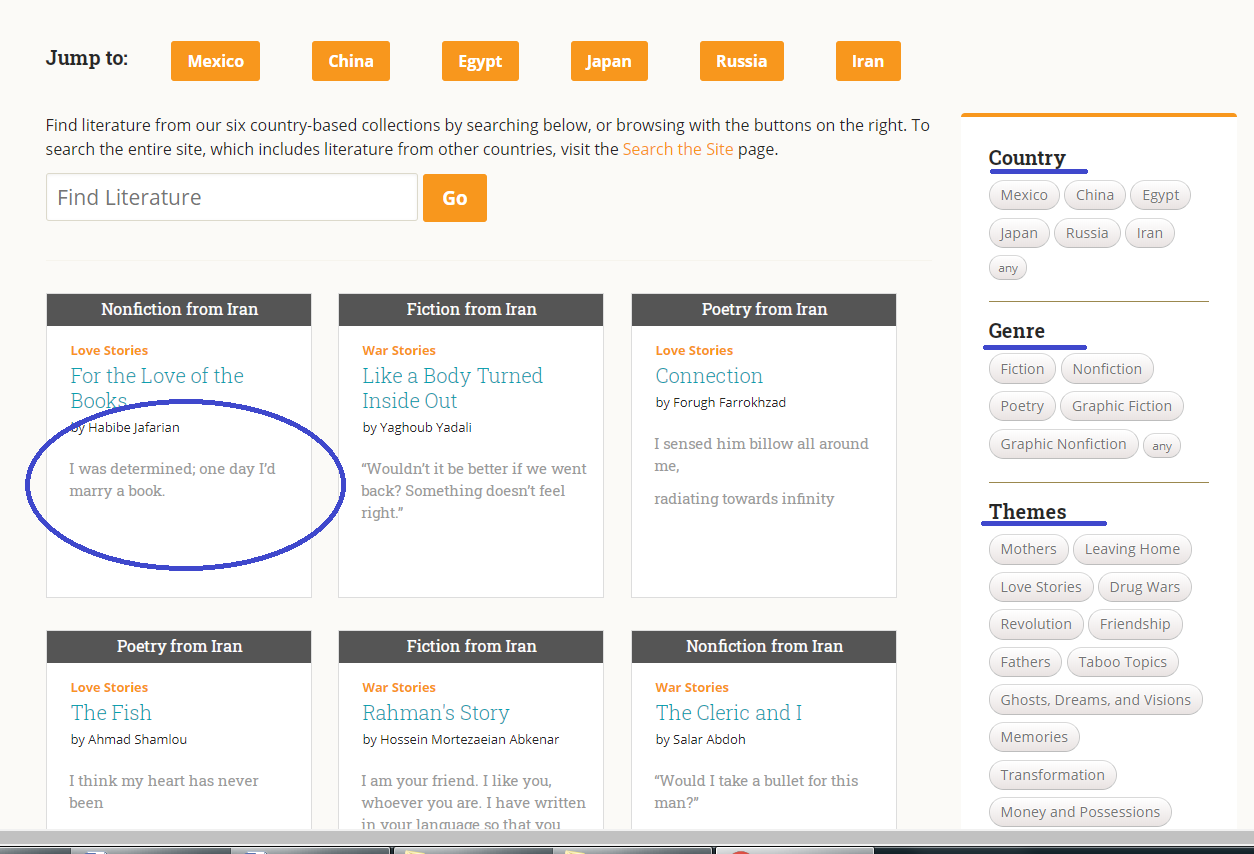Open The Cleric and I
The height and width of the screenshot is (854, 1254).
point(729,713)
